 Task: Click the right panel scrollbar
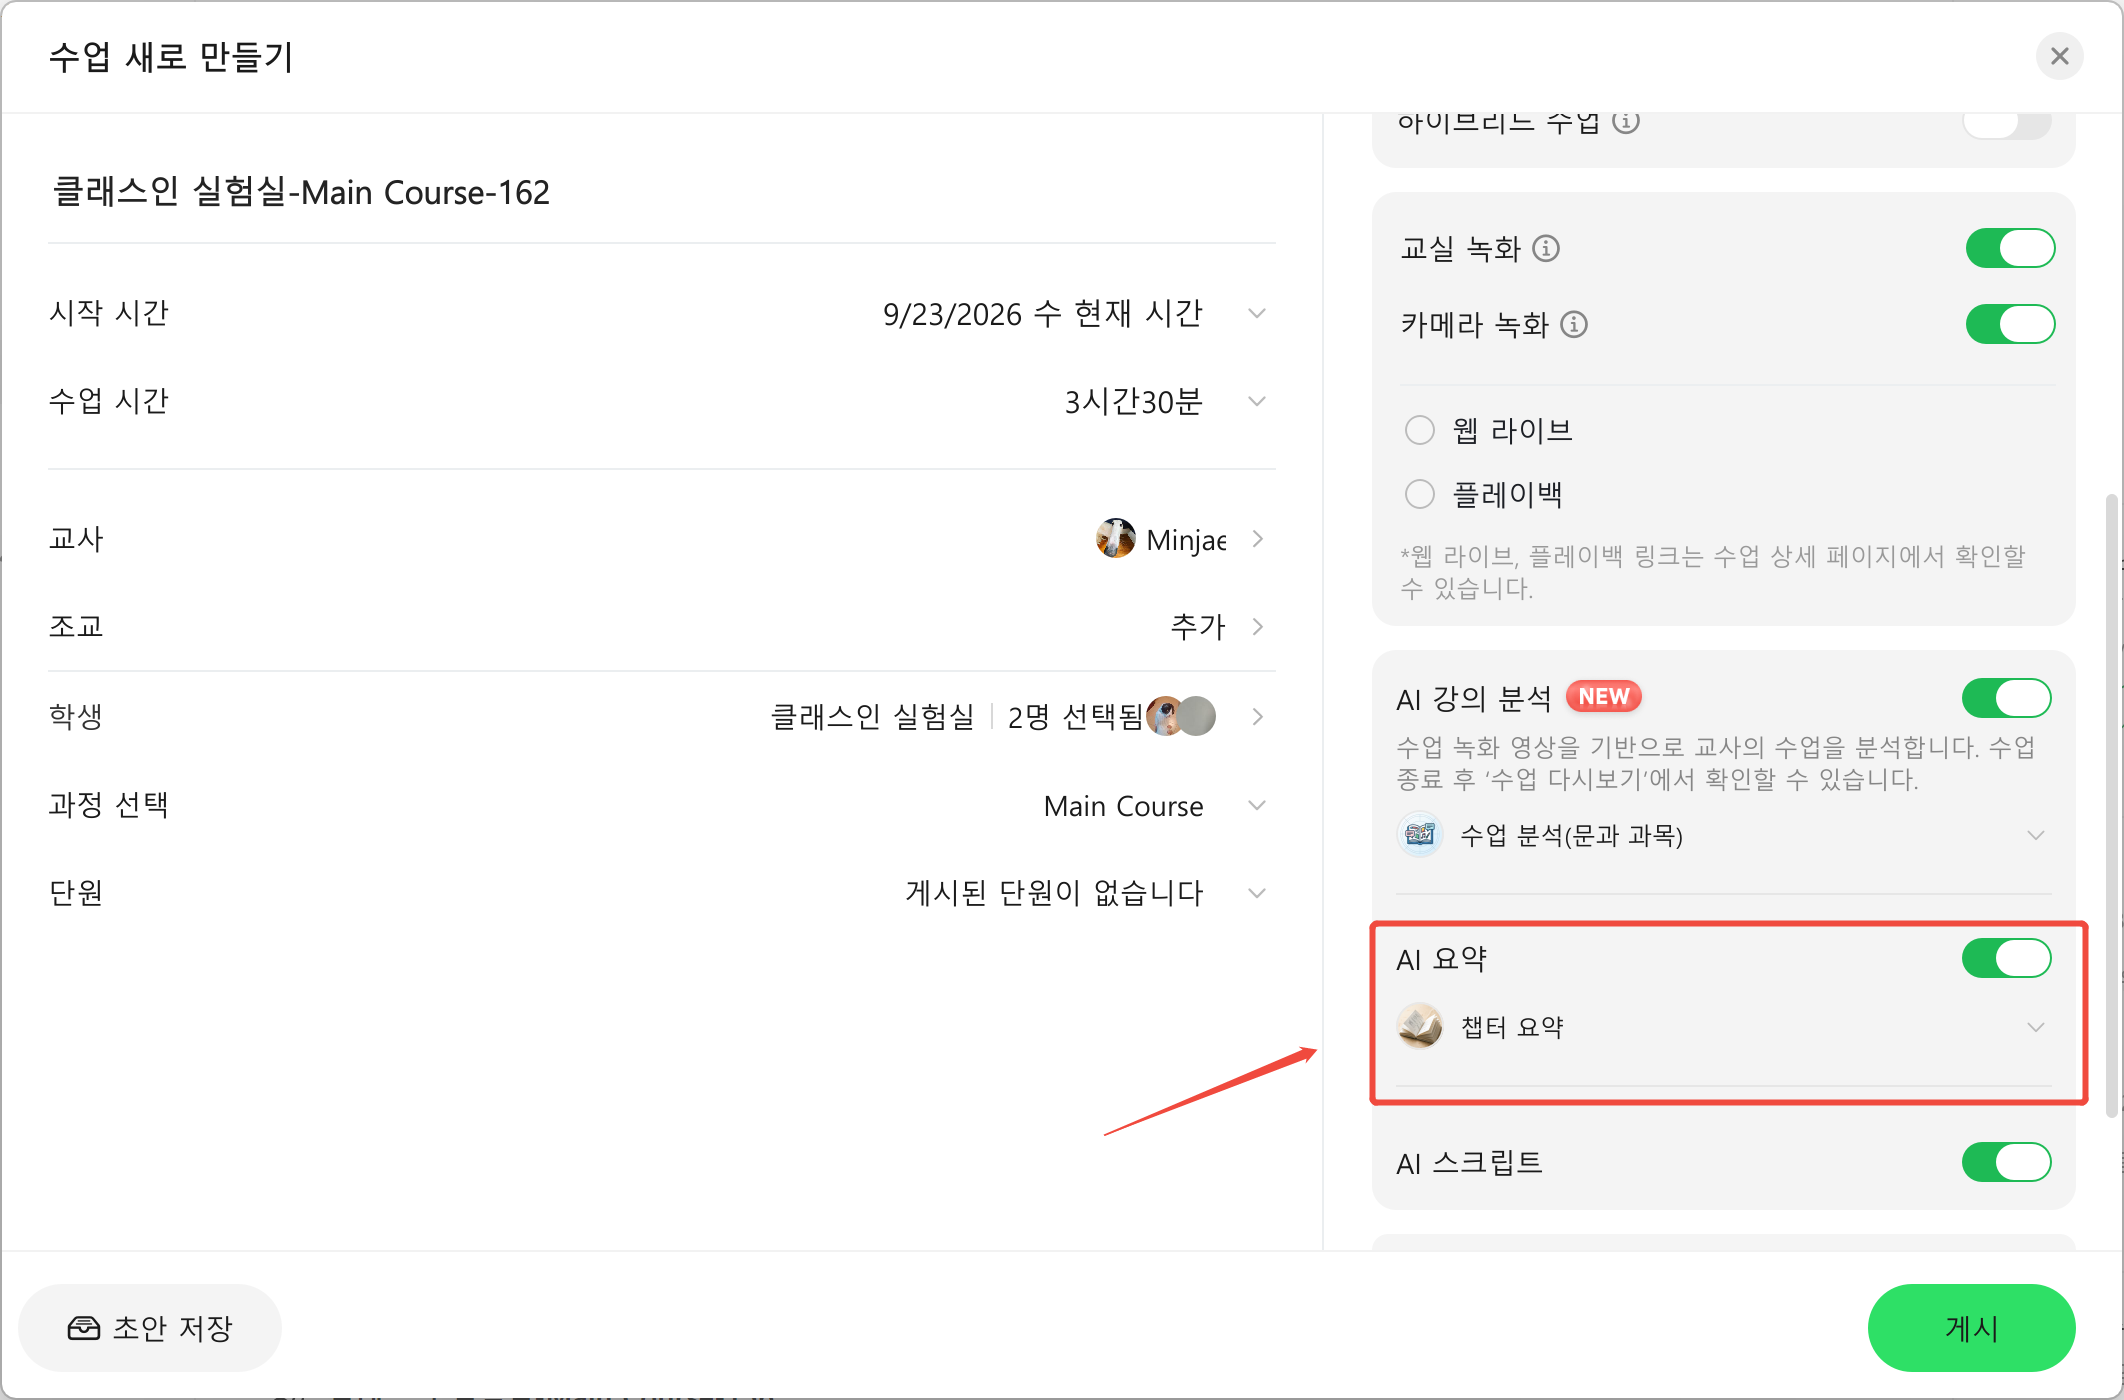click(x=2112, y=805)
